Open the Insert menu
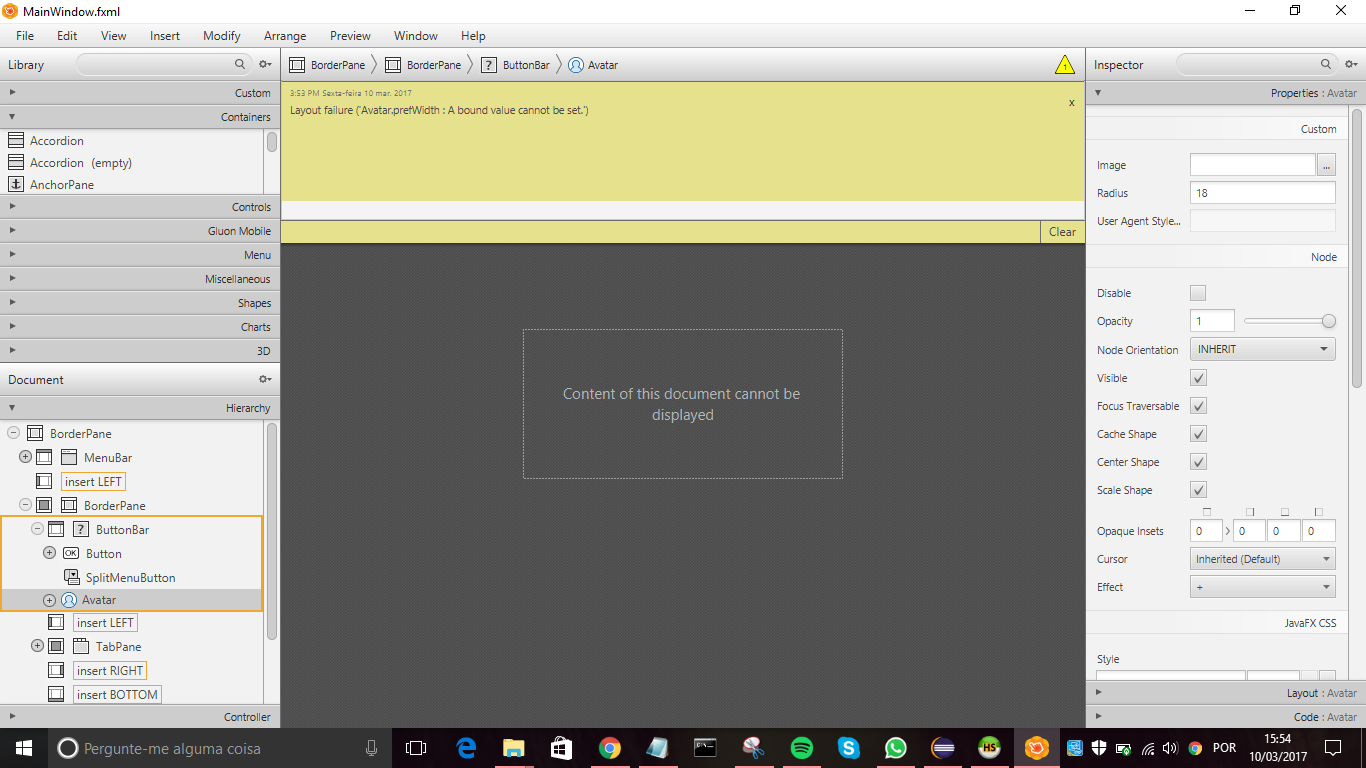The height and width of the screenshot is (768, 1366). tap(165, 36)
